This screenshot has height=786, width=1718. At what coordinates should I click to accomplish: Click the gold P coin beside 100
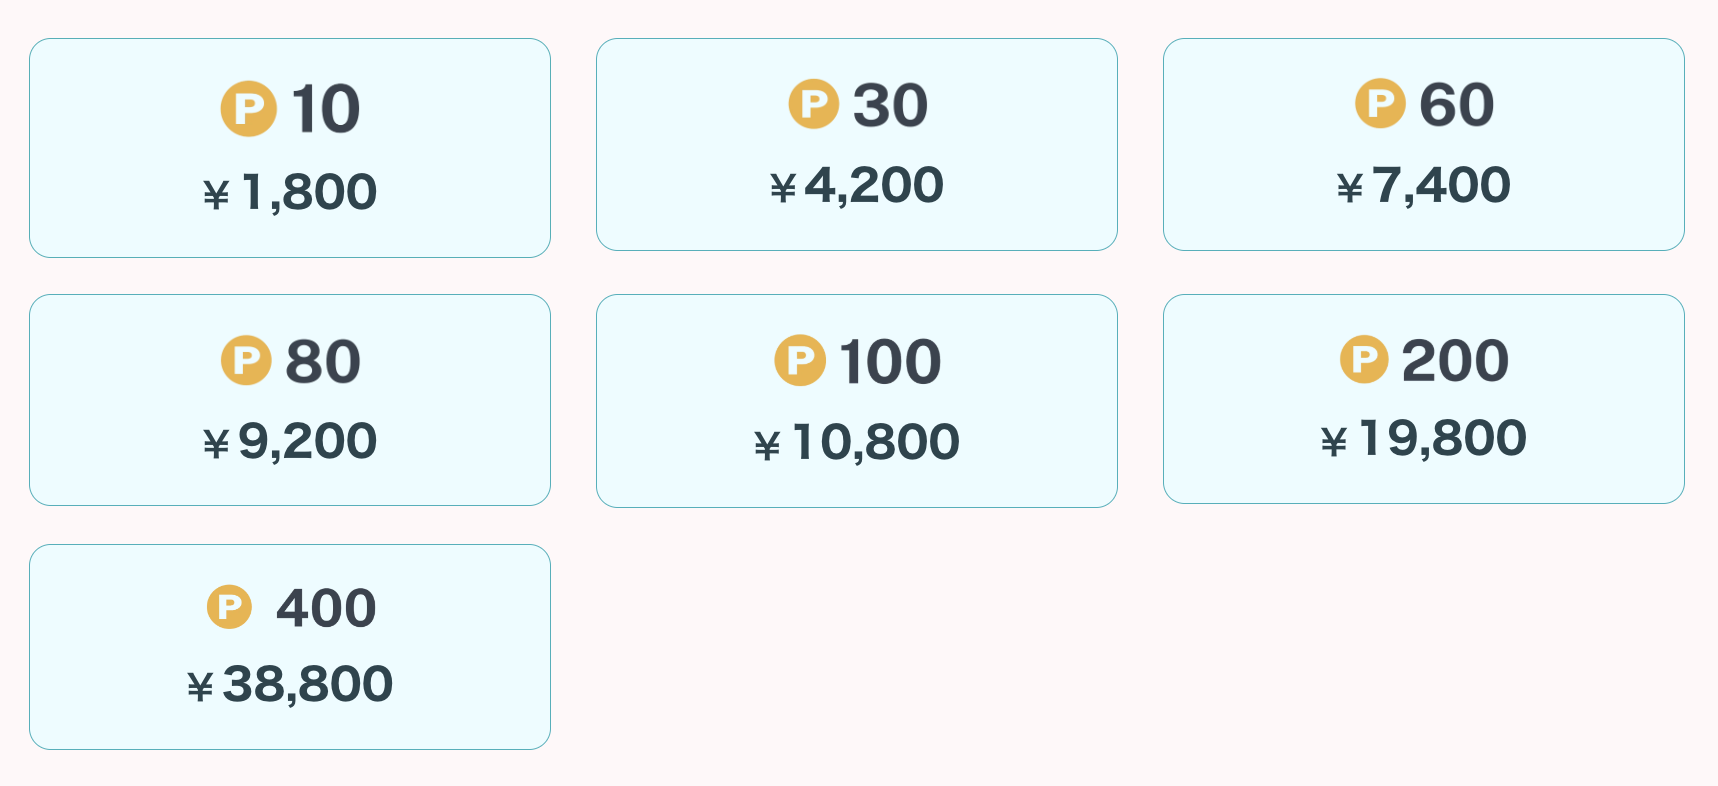pos(800,360)
